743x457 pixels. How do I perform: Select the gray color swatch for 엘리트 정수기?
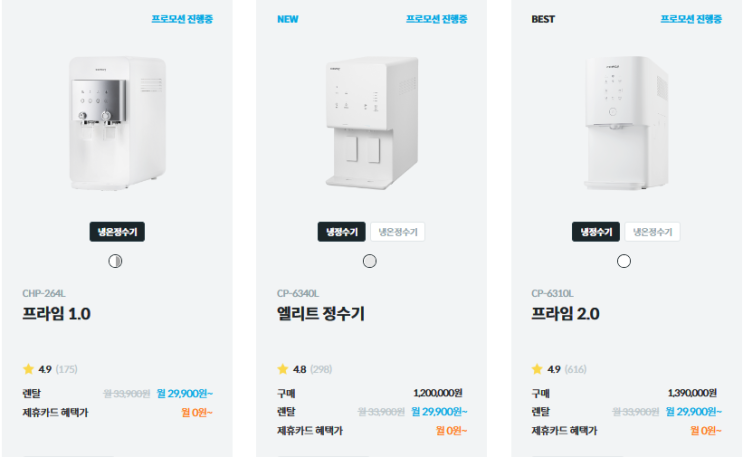pyautogui.click(x=370, y=261)
